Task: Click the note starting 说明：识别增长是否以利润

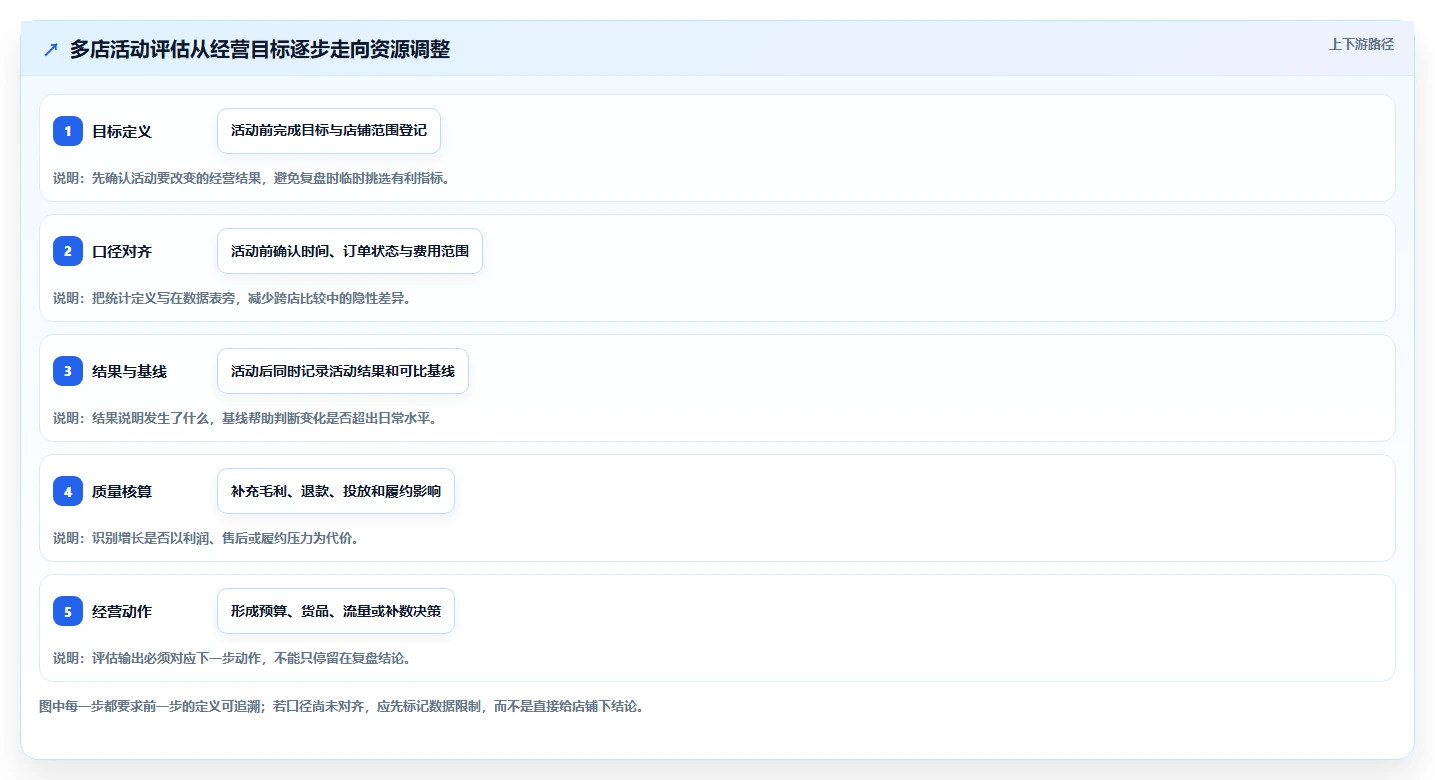Action: (206, 538)
